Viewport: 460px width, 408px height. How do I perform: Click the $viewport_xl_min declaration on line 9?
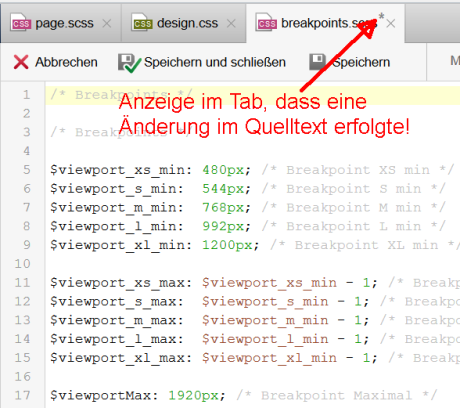click(x=121, y=245)
